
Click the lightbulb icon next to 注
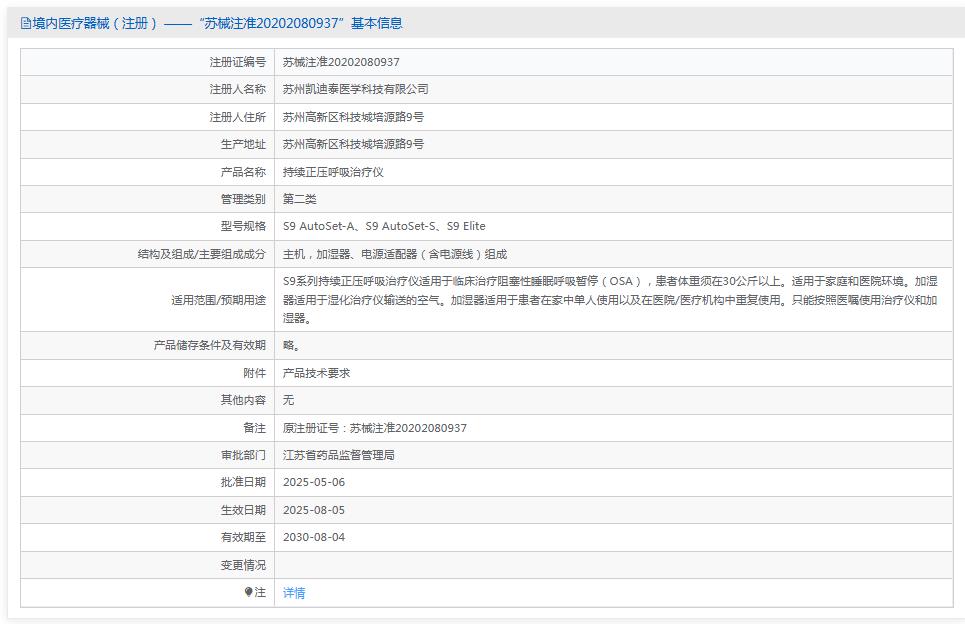click(248, 592)
